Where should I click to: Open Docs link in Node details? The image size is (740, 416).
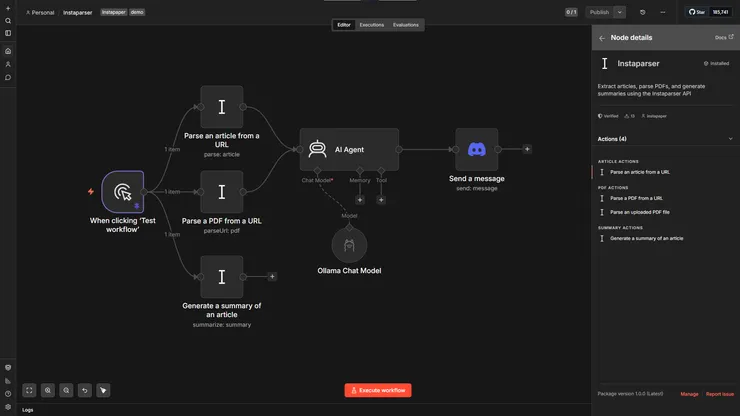tap(724, 37)
